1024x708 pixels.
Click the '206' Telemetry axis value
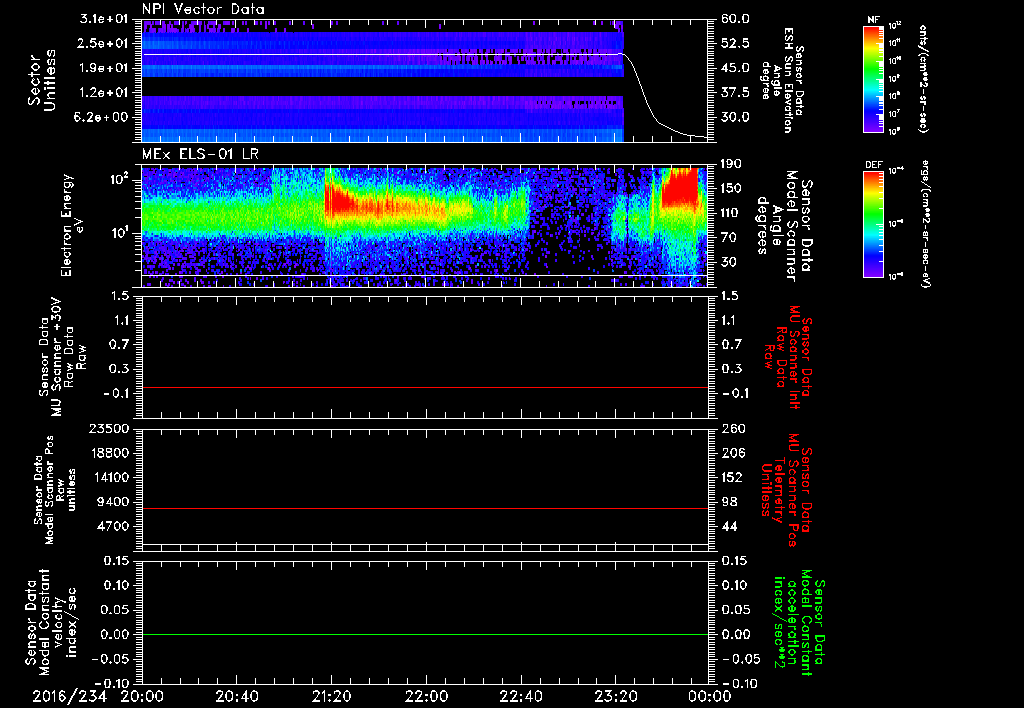tap(731, 453)
